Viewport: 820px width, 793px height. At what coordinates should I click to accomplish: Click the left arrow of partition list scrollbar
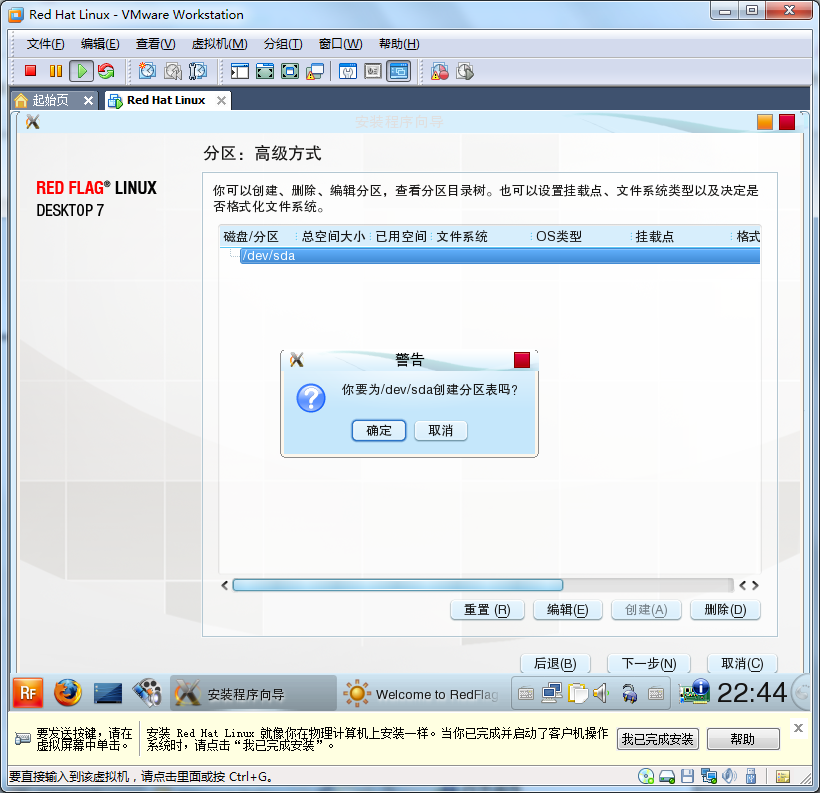(224, 585)
